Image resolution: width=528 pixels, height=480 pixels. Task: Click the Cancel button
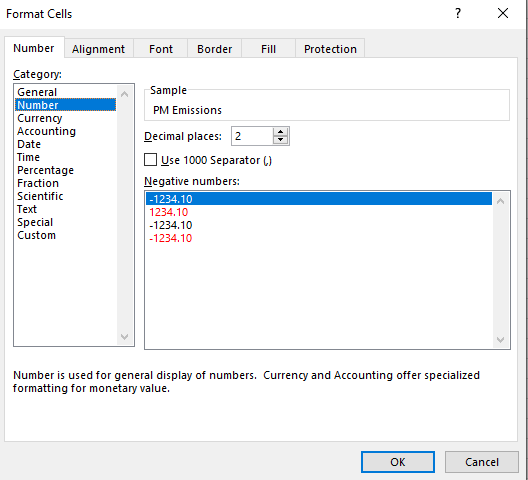point(482,462)
